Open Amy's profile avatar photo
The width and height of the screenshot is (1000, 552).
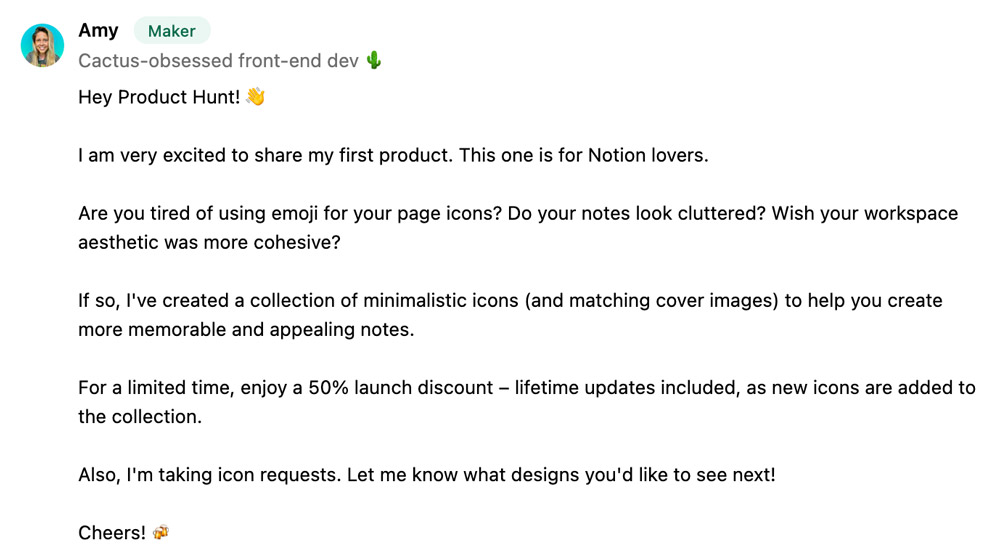(x=42, y=45)
